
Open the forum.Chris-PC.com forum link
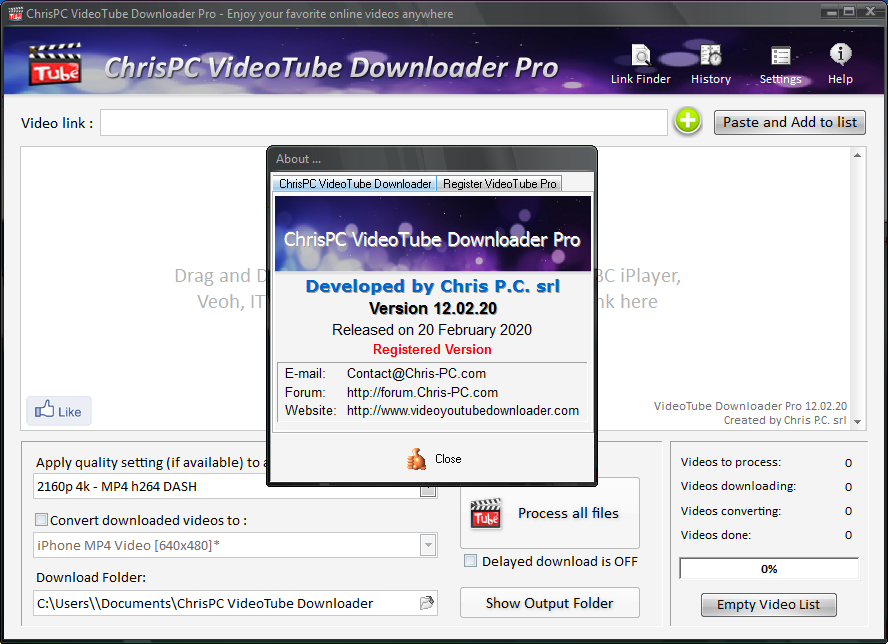(x=422, y=392)
